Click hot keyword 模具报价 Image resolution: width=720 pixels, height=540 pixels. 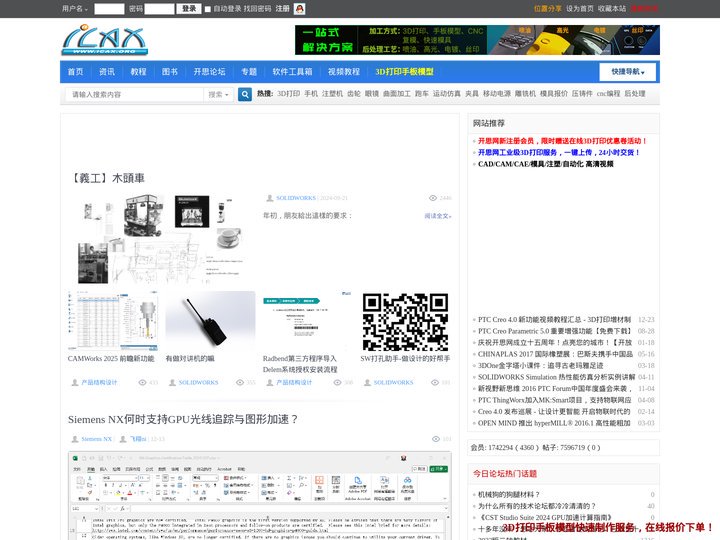tap(554, 94)
